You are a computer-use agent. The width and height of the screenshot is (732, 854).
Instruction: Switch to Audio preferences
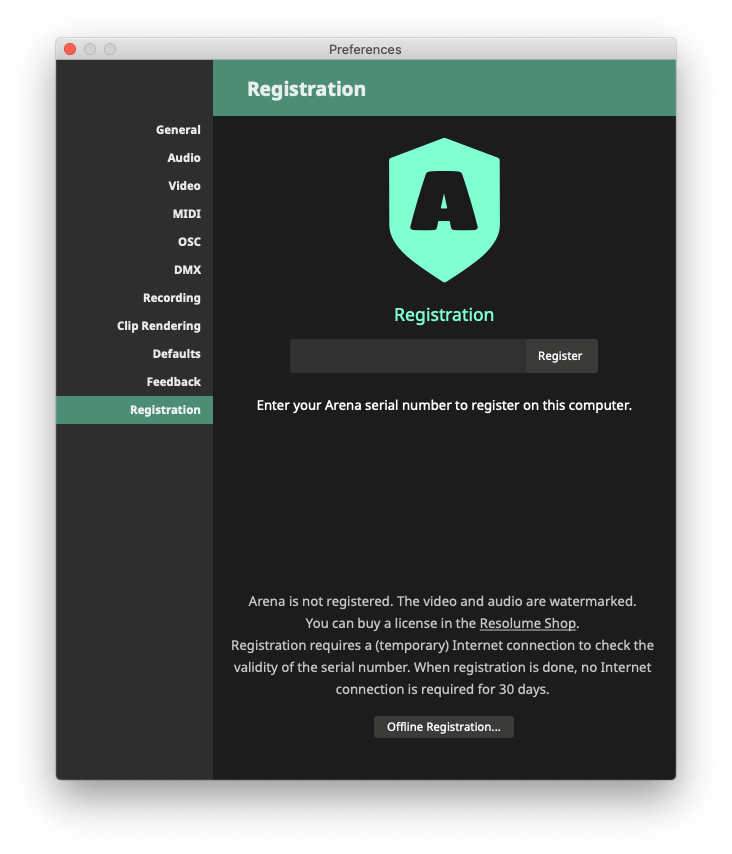click(x=183, y=158)
